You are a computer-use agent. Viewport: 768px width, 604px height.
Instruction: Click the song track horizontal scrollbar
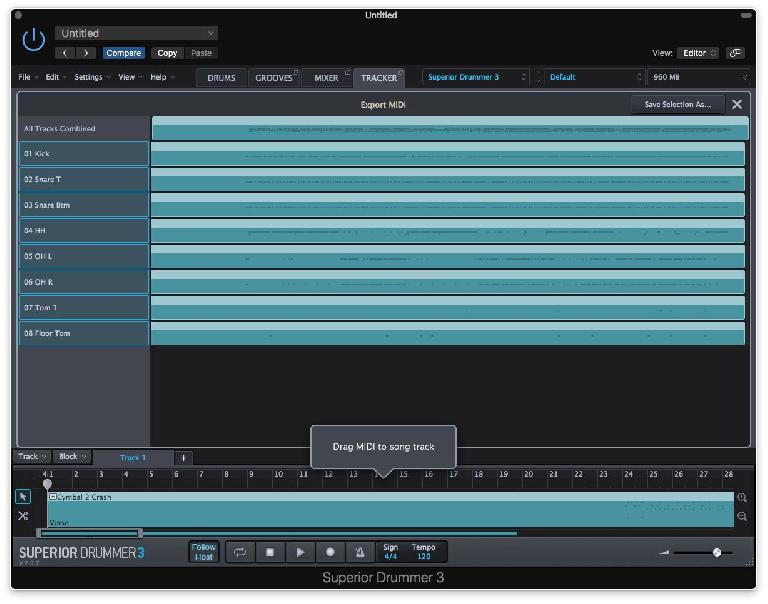tap(90, 533)
